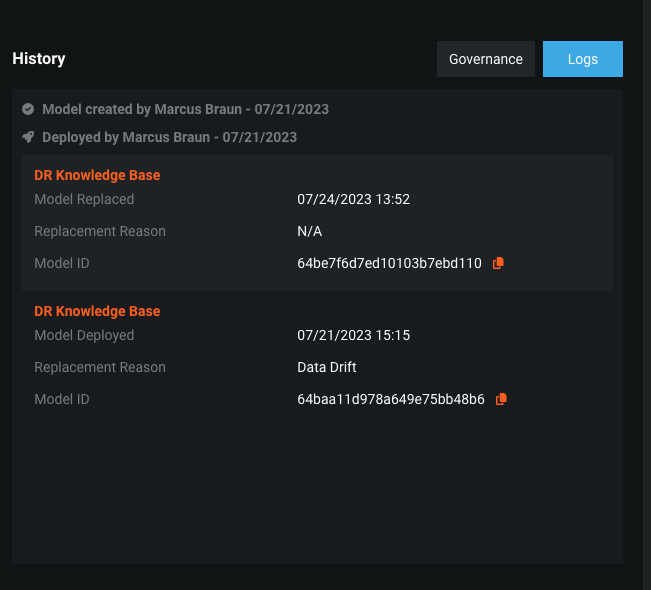Click the Model Deployed label
651x590 pixels.
coord(84,335)
